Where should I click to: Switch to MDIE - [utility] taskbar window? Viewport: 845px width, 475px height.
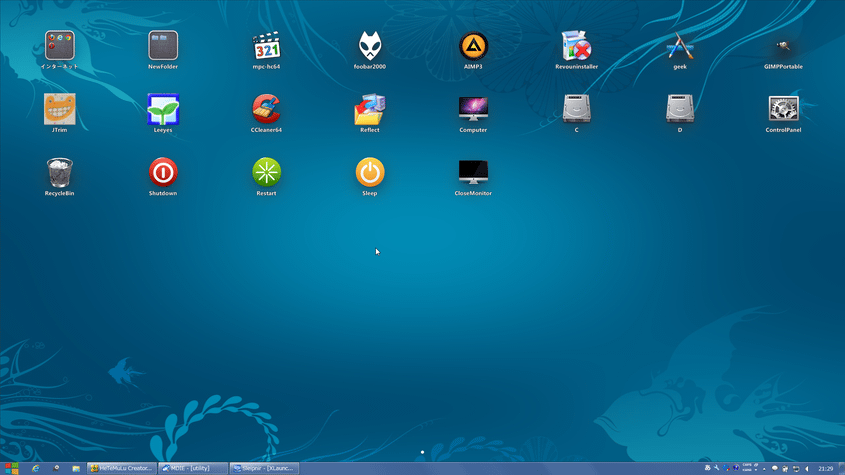(x=192, y=469)
